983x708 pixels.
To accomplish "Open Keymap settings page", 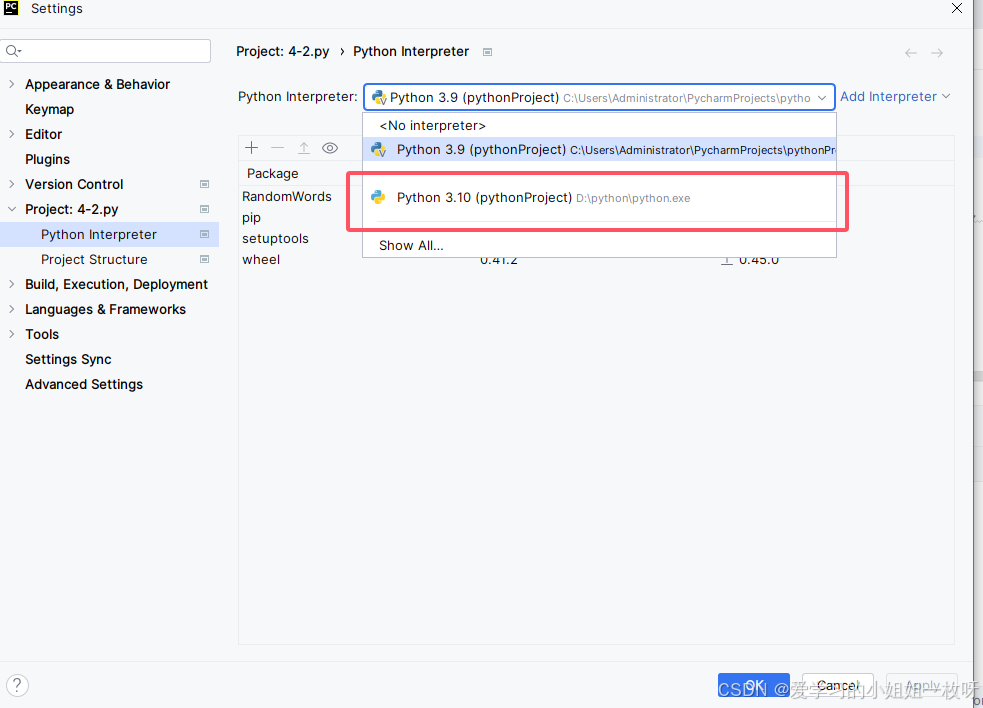I will coord(50,110).
